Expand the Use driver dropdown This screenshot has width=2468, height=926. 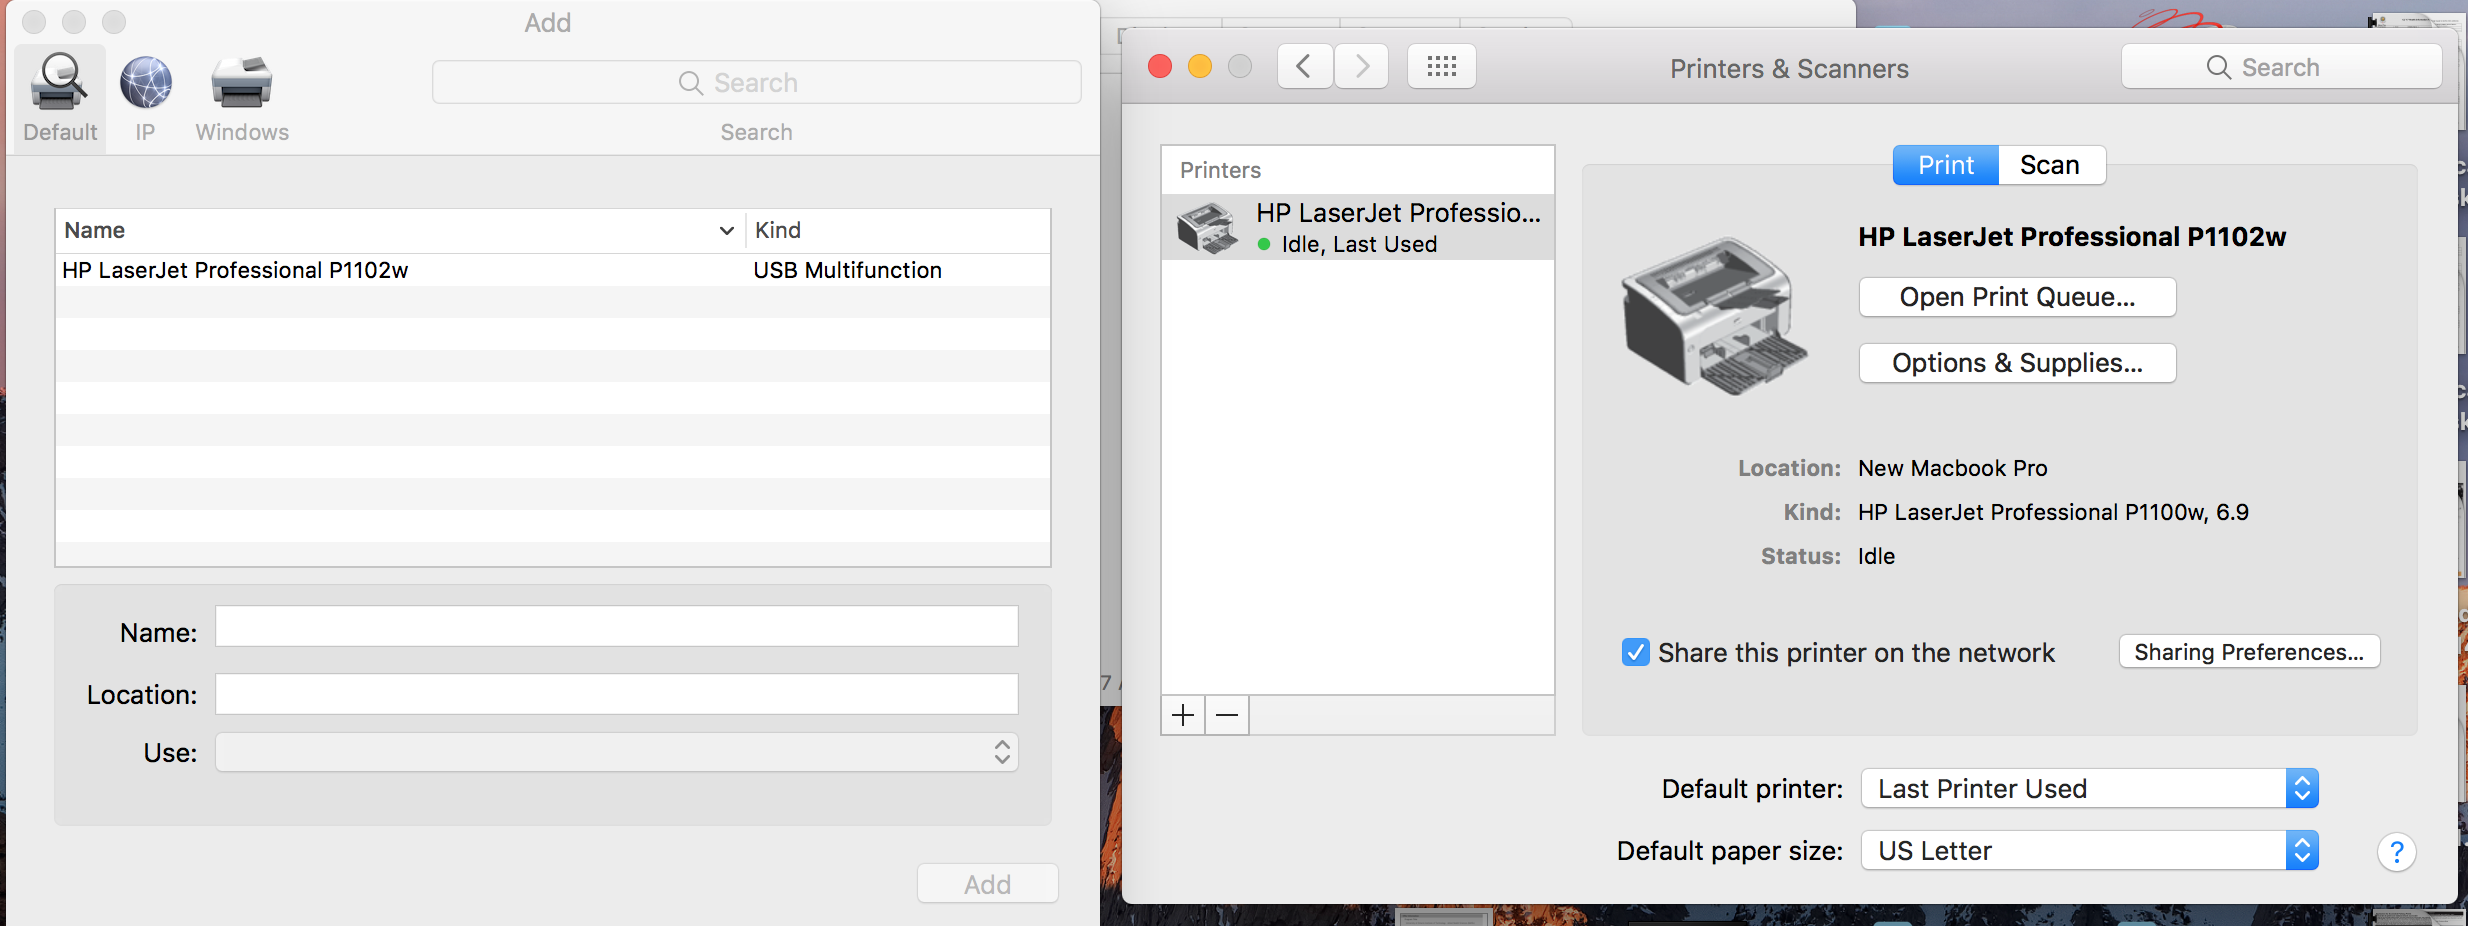click(x=617, y=752)
